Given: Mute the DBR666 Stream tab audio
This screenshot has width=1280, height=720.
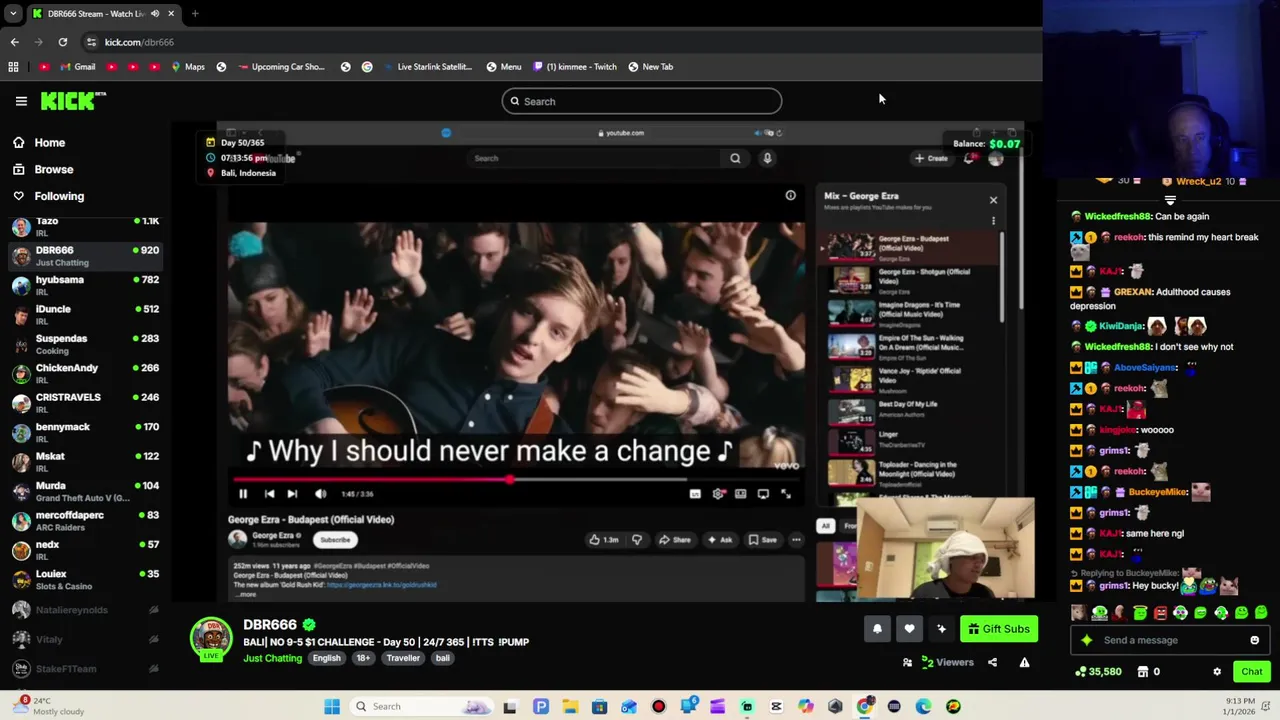Looking at the screenshot, I should [x=154, y=14].
